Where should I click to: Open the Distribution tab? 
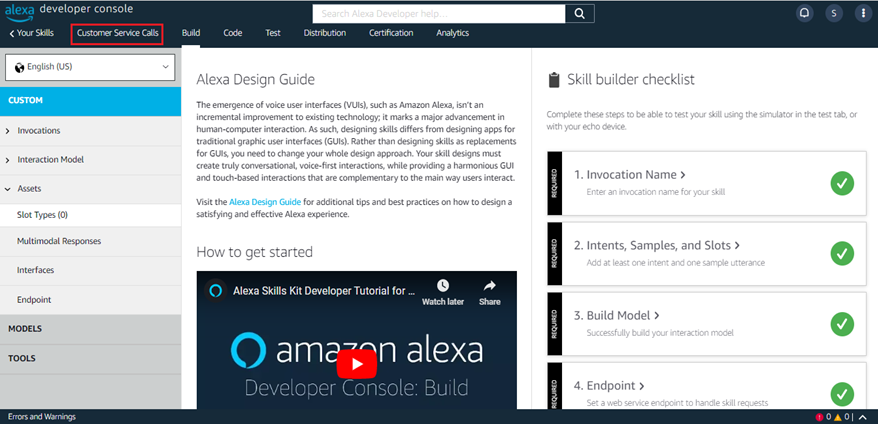click(324, 33)
